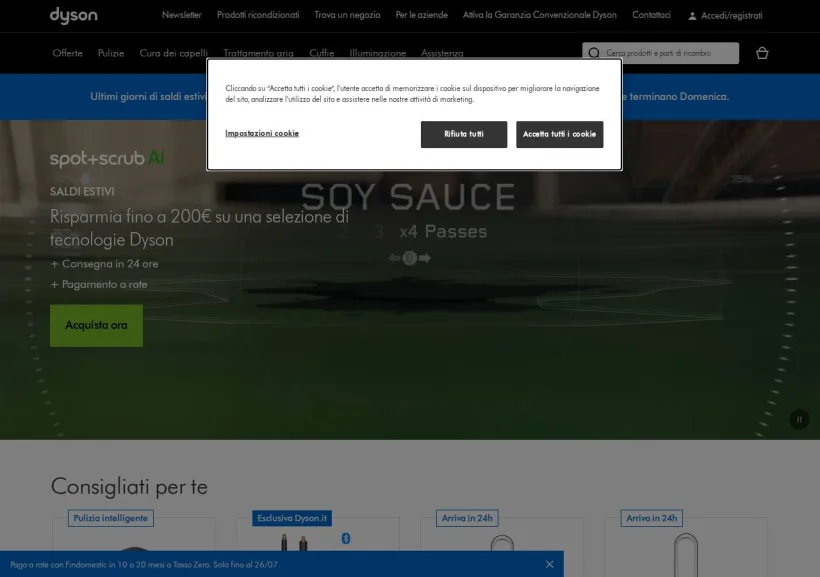Image resolution: width=820 pixels, height=577 pixels.
Task: Activate Garanzia Convenzionale Dyson link
Action: (x=540, y=15)
